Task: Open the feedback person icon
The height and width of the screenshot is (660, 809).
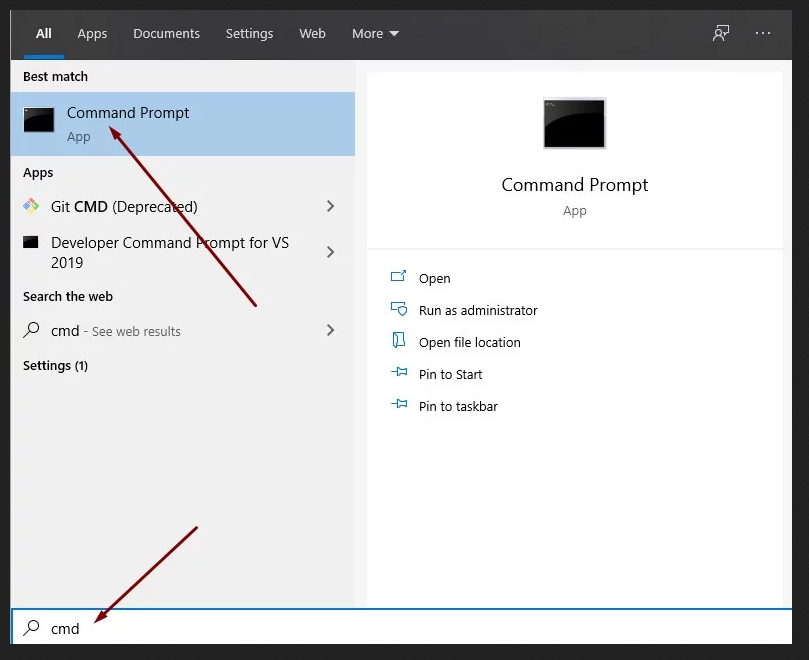Action: 720,34
